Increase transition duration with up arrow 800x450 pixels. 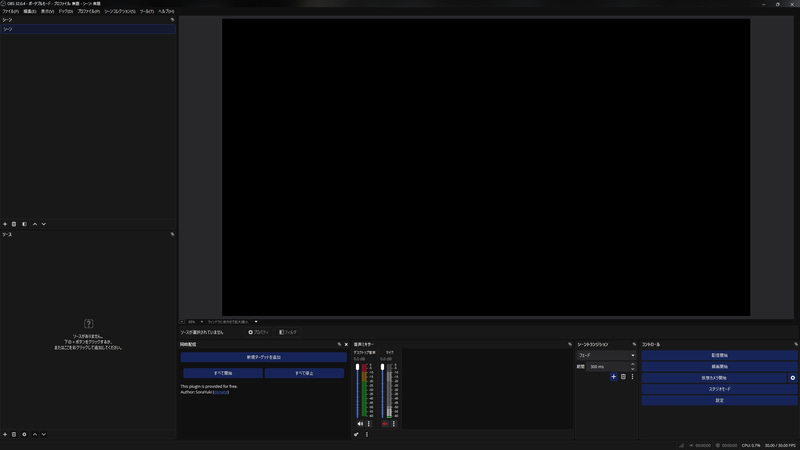(633, 364)
